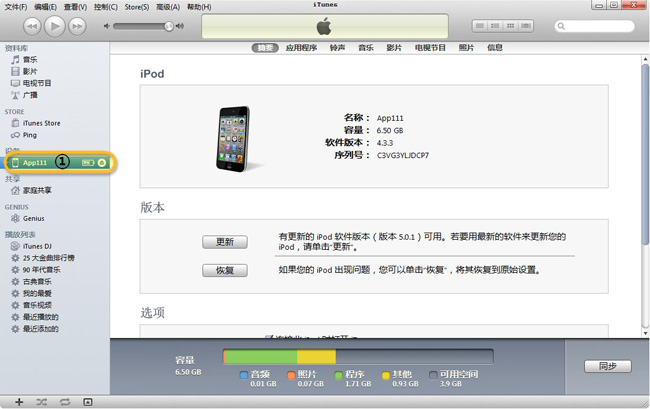Click the 恢复 restore button

[225, 271]
